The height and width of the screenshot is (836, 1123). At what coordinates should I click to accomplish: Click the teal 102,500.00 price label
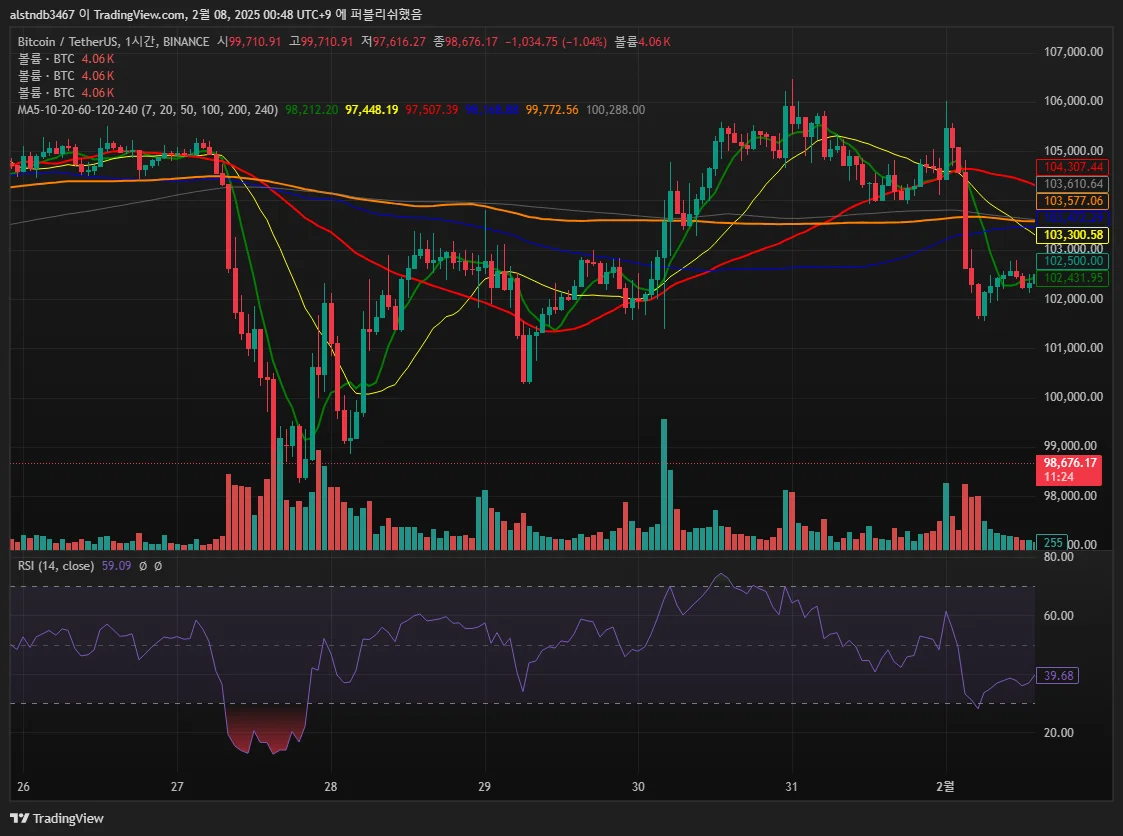1072,261
